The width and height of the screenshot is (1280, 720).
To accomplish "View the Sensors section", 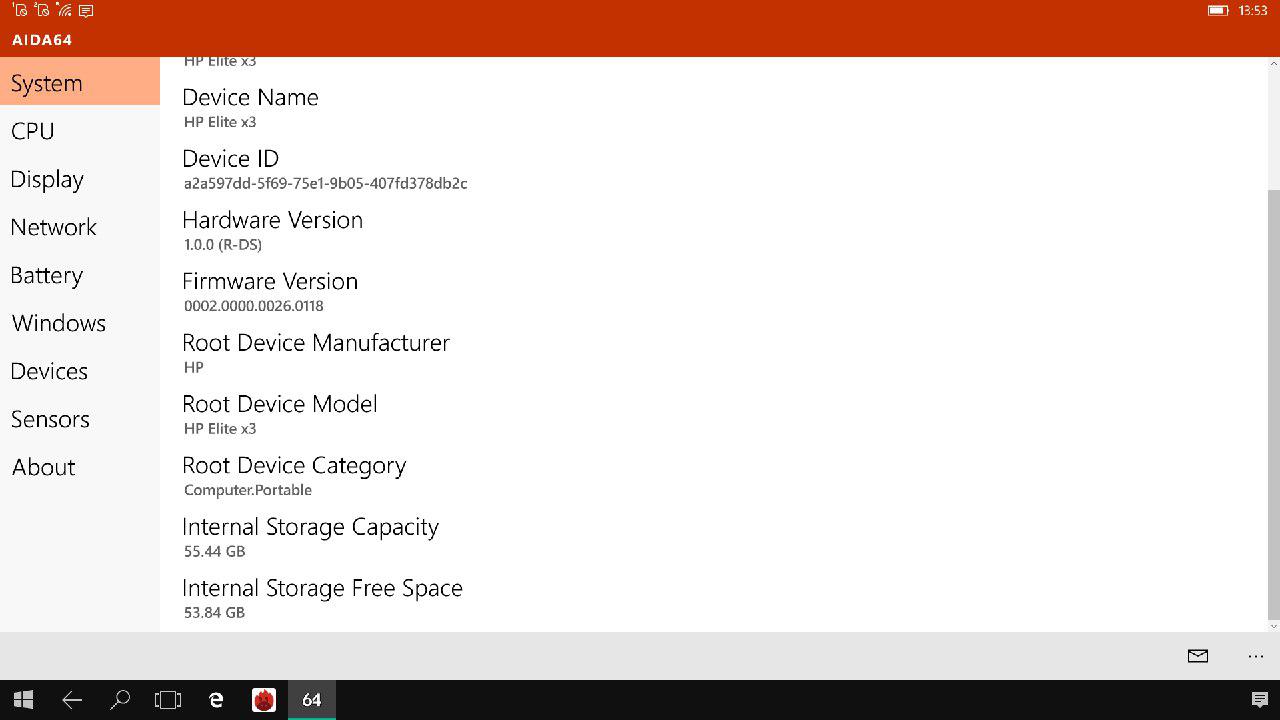I will 80,419.
